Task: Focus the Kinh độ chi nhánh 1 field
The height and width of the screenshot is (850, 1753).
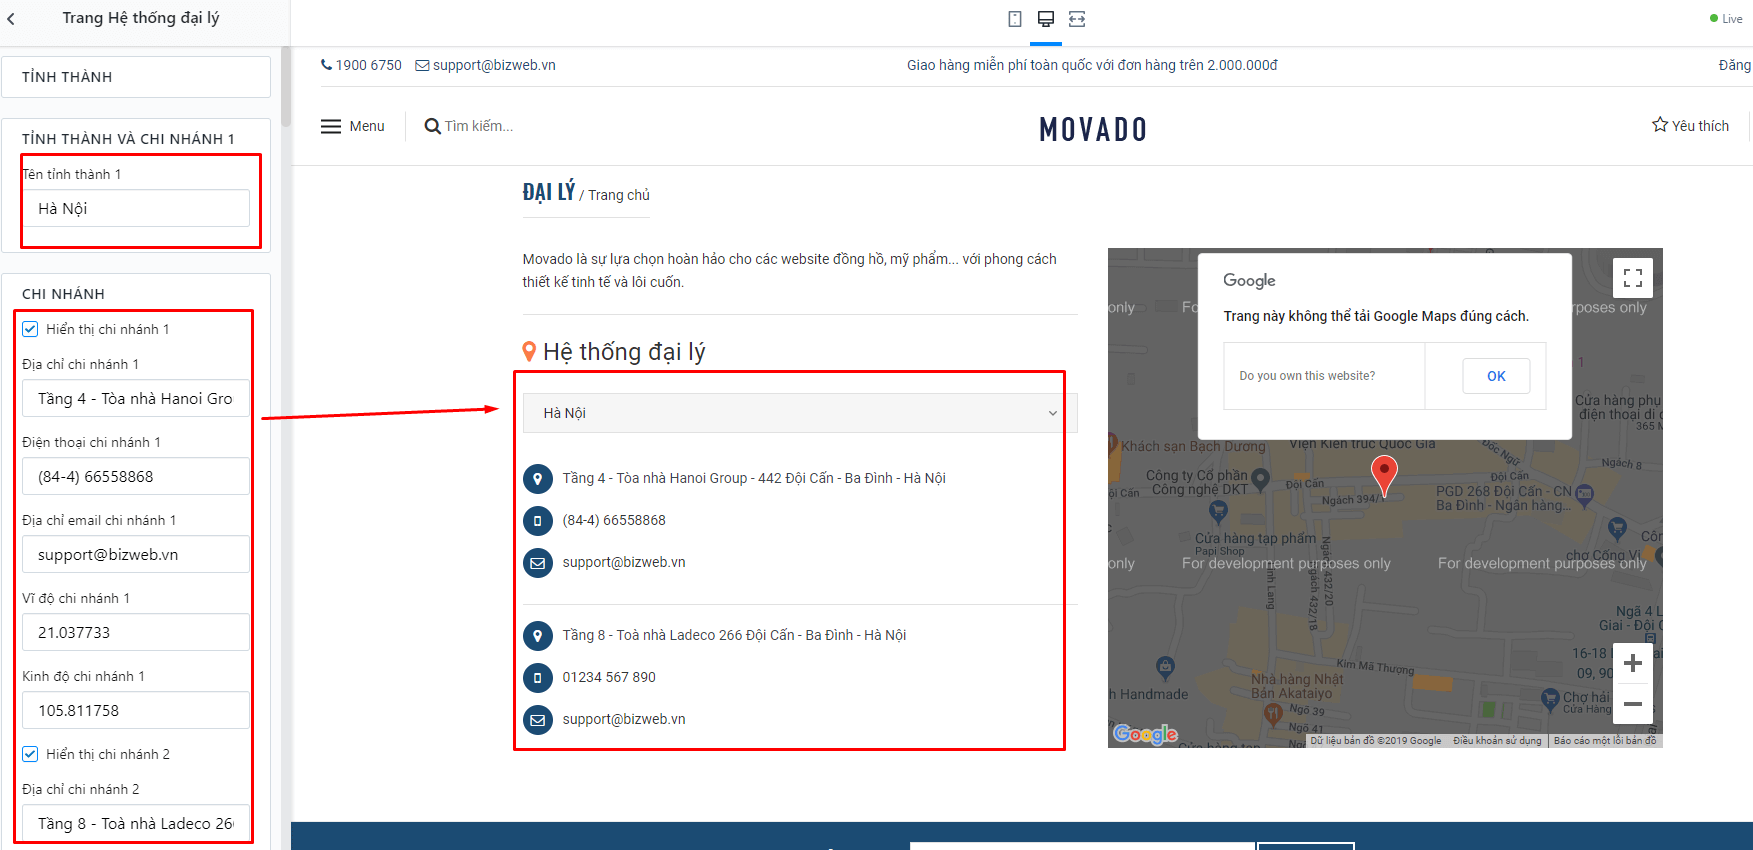Action: click(136, 710)
